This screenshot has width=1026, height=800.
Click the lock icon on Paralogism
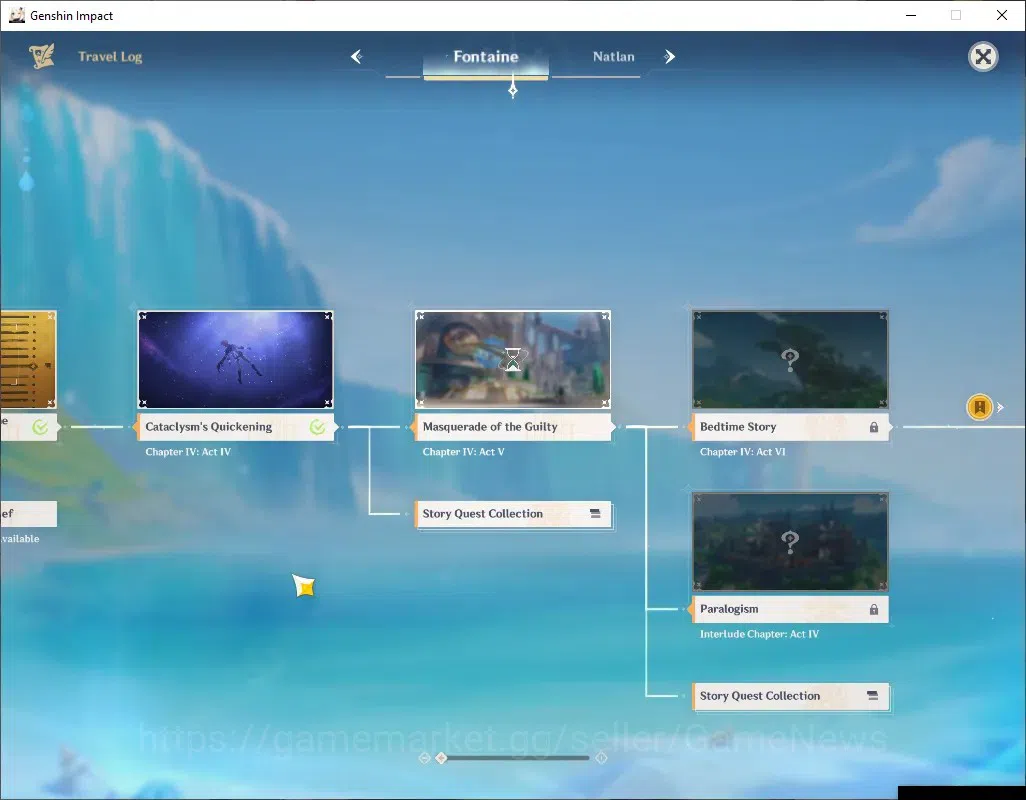coord(874,609)
